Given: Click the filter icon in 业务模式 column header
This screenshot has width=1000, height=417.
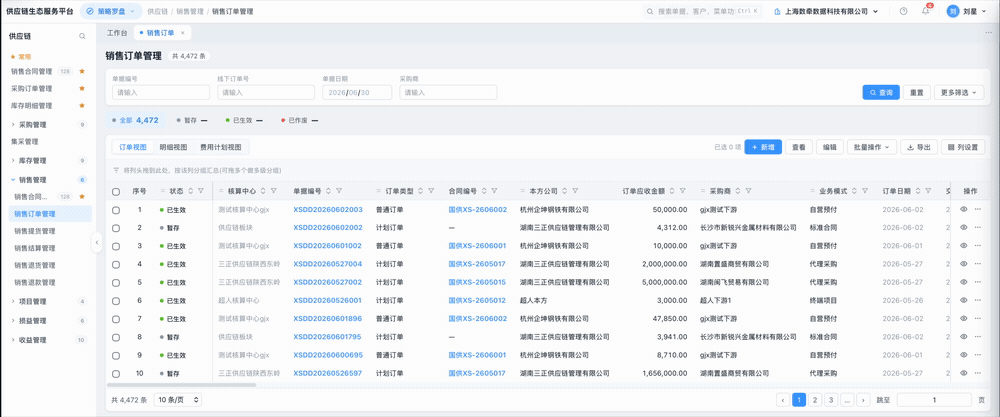Looking at the screenshot, I should pos(866,191).
